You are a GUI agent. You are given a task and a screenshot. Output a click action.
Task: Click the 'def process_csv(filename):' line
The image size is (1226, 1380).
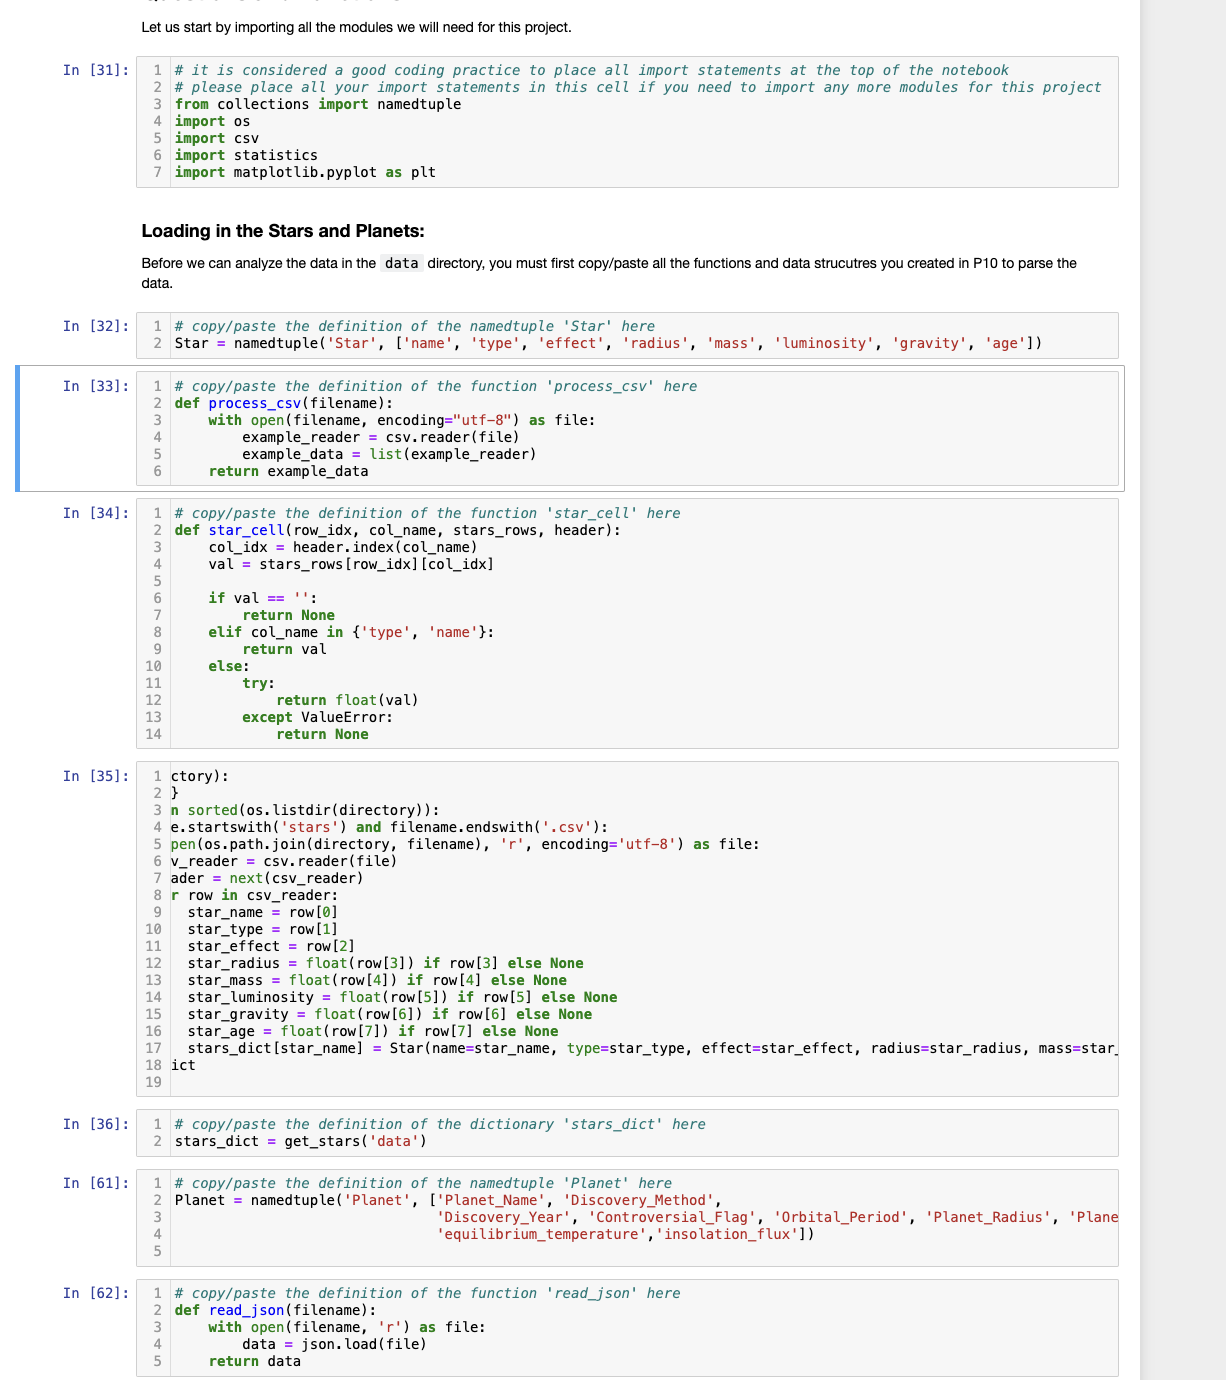[284, 403]
